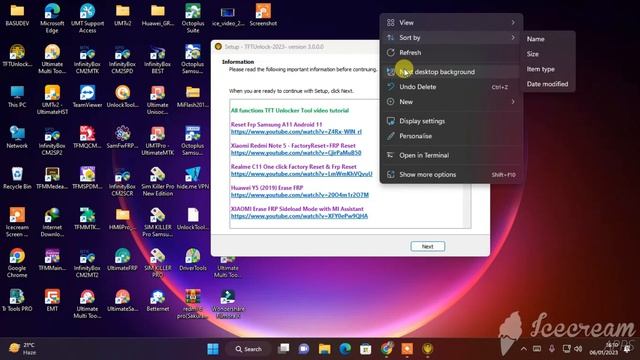
Task: Open Windows Start menu
Action: click(x=213, y=349)
